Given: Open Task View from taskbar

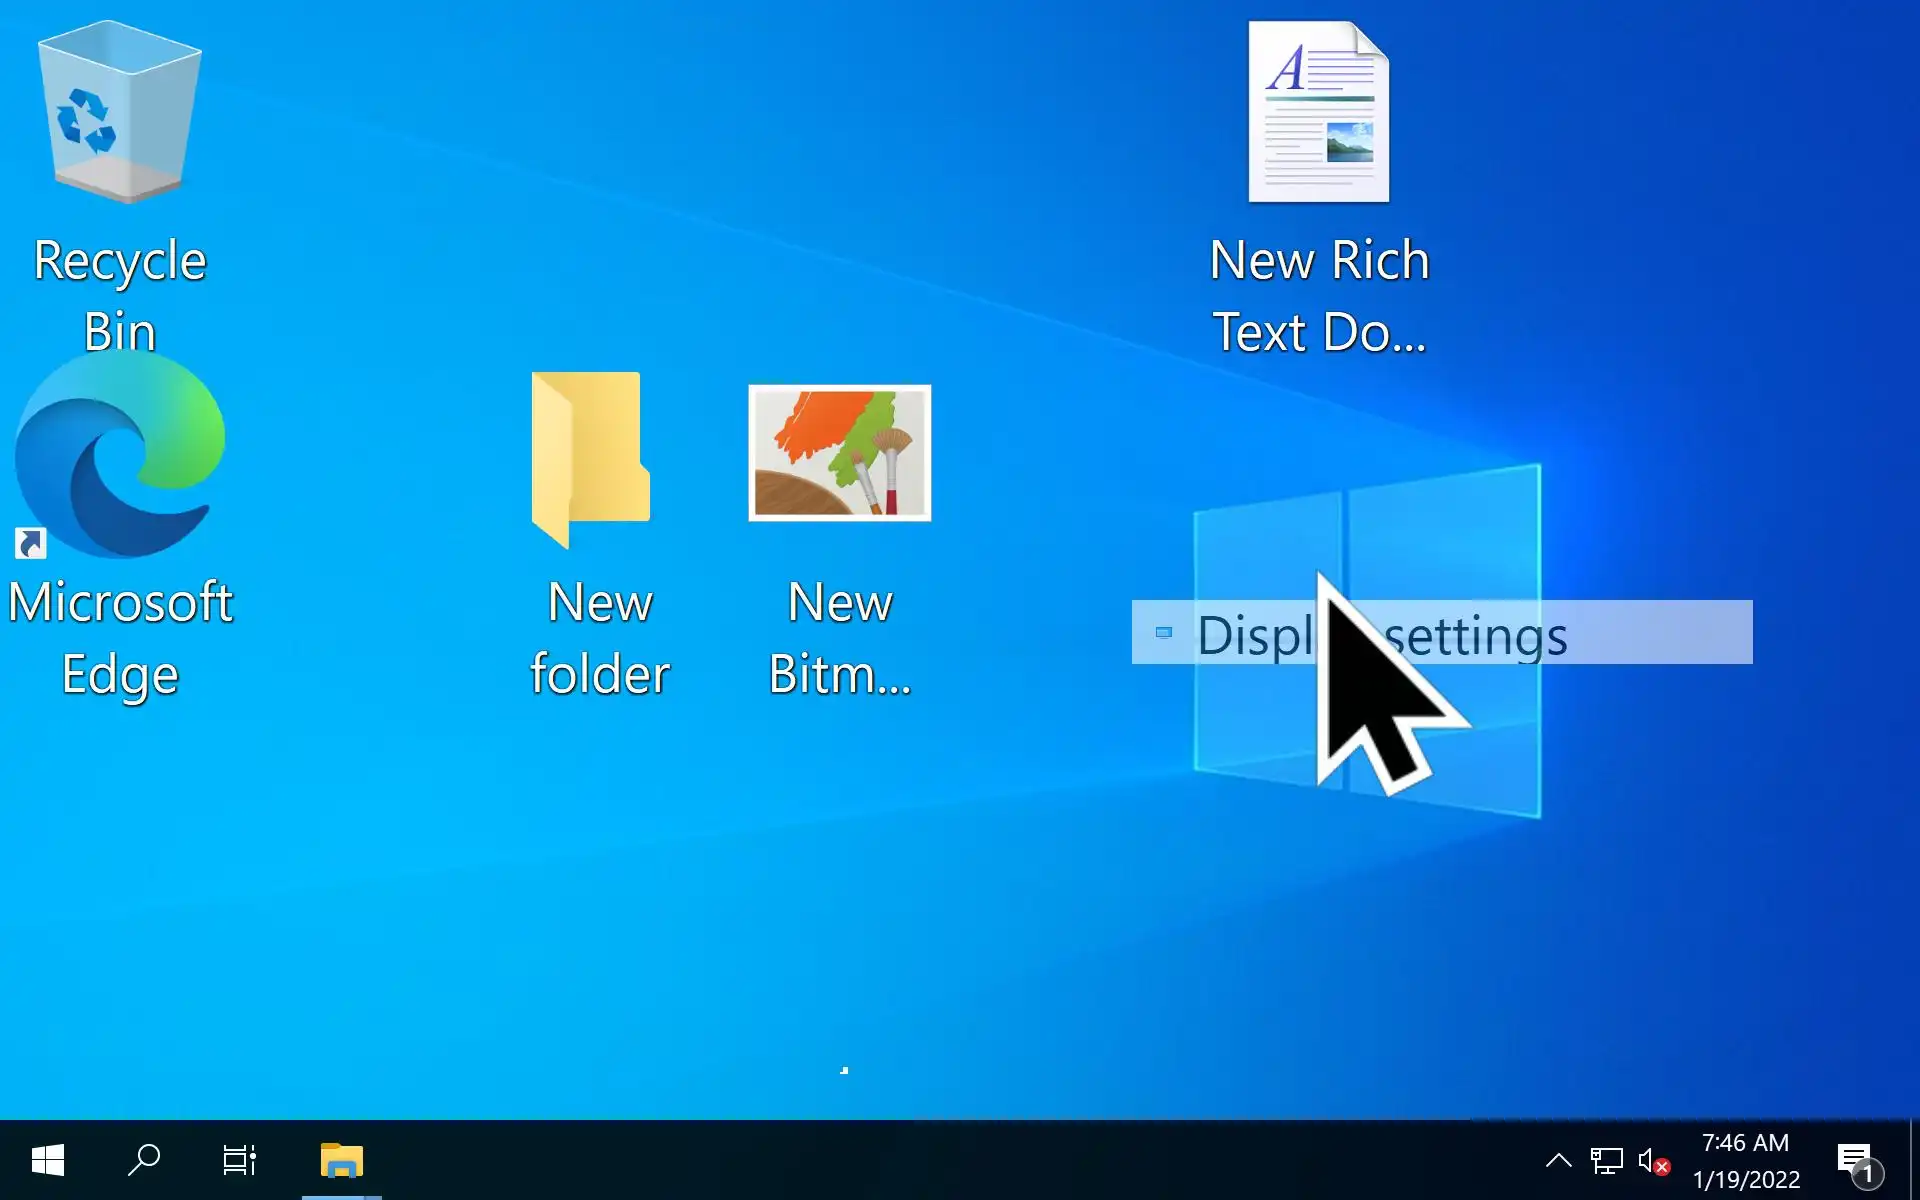Looking at the screenshot, I should pyautogui.click(x=239, y=1161).
